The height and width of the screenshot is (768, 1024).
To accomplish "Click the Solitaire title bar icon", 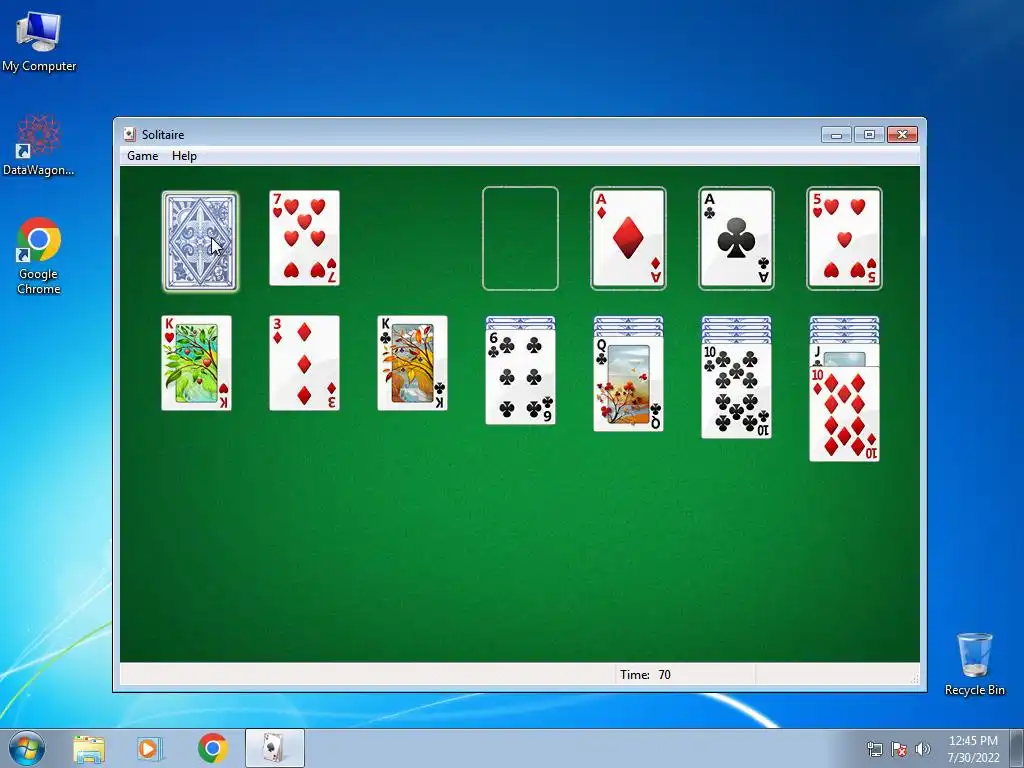I will click(x=130, y=135).
